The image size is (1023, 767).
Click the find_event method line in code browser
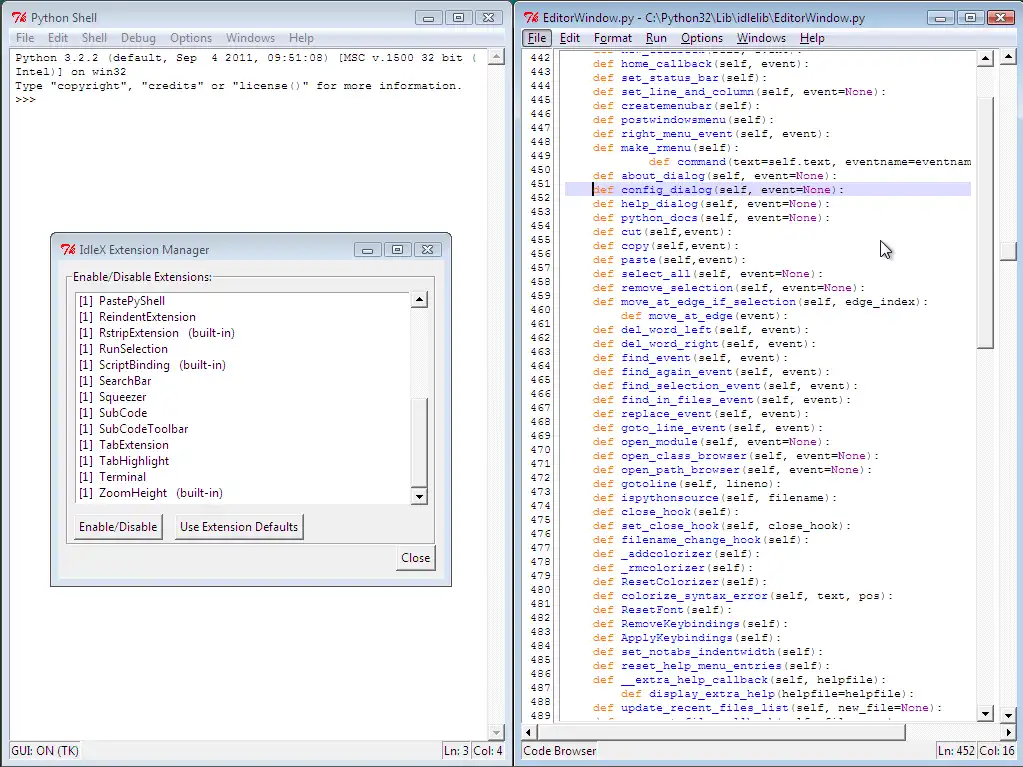point(655,357)
